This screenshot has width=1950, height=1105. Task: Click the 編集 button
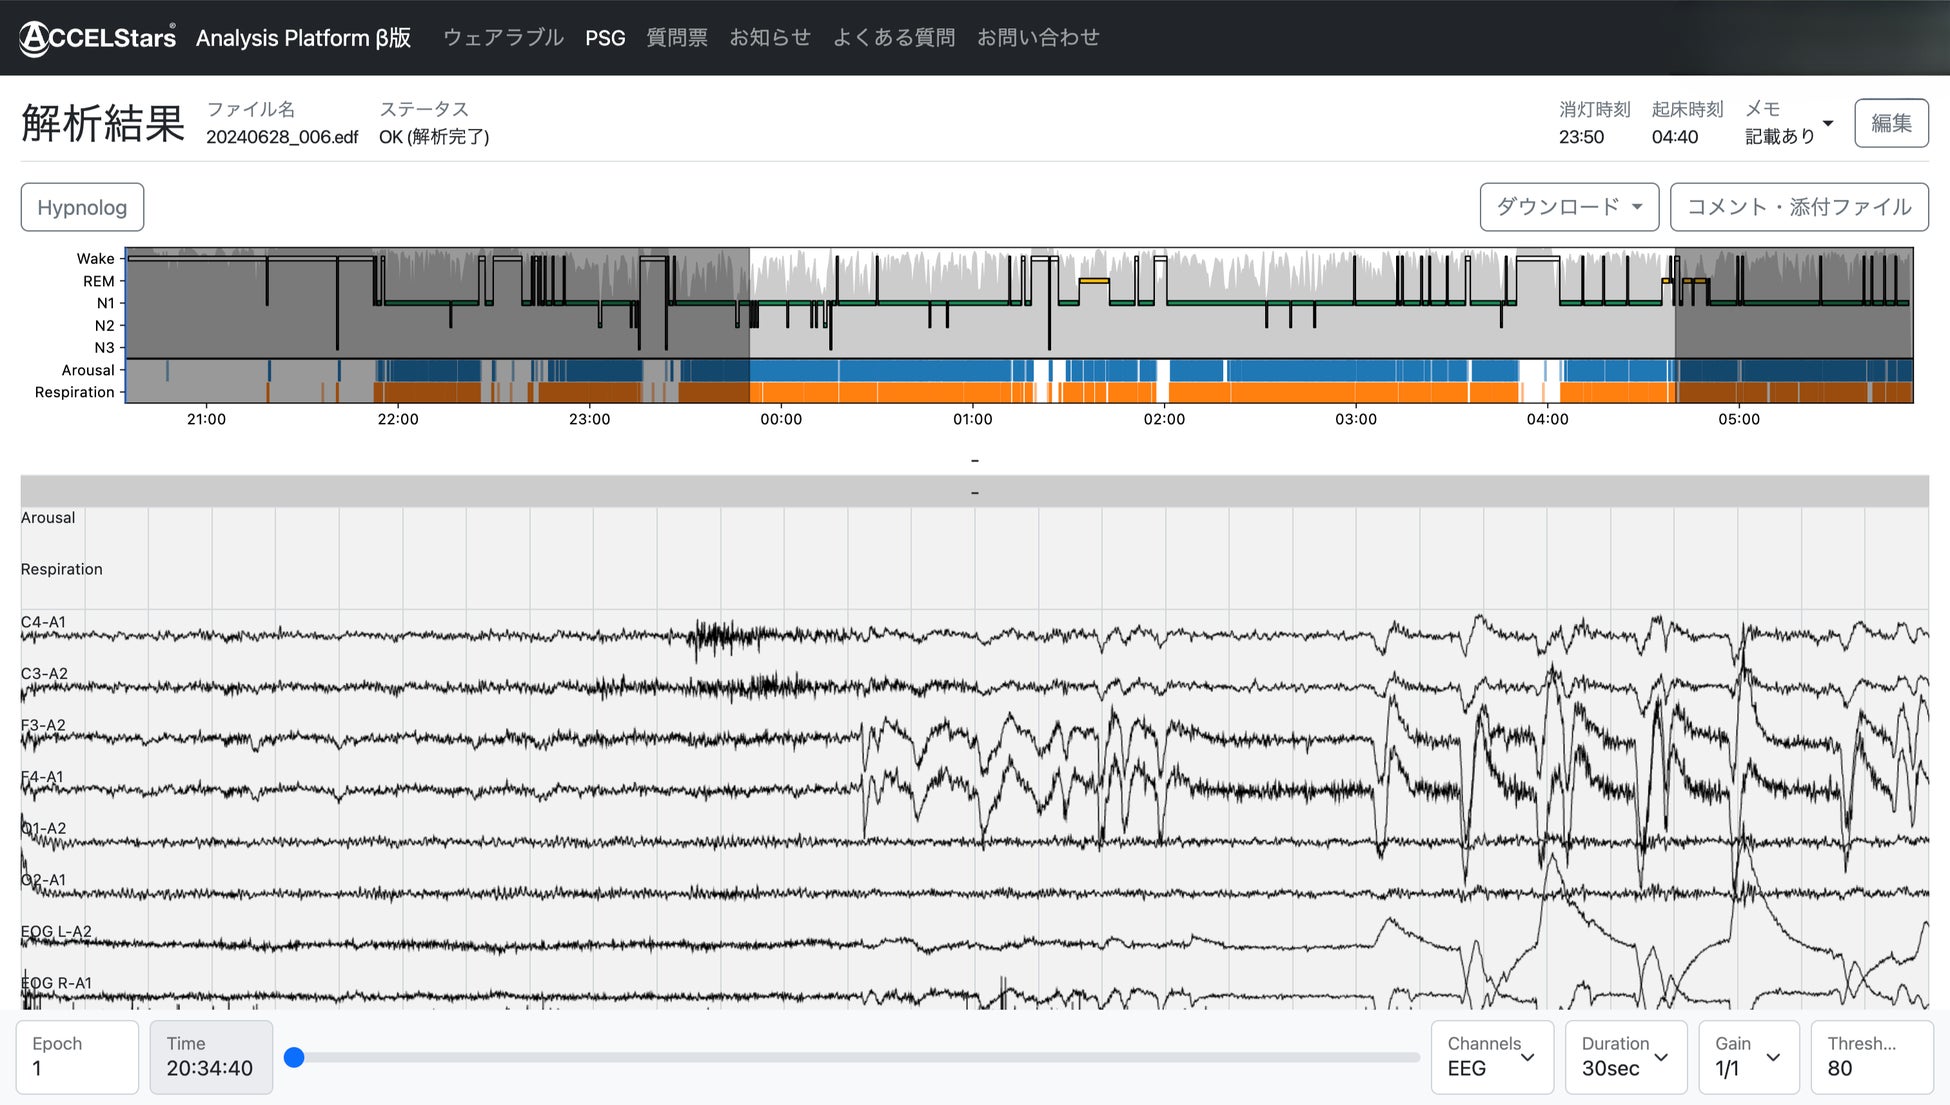coord(1890,123)
